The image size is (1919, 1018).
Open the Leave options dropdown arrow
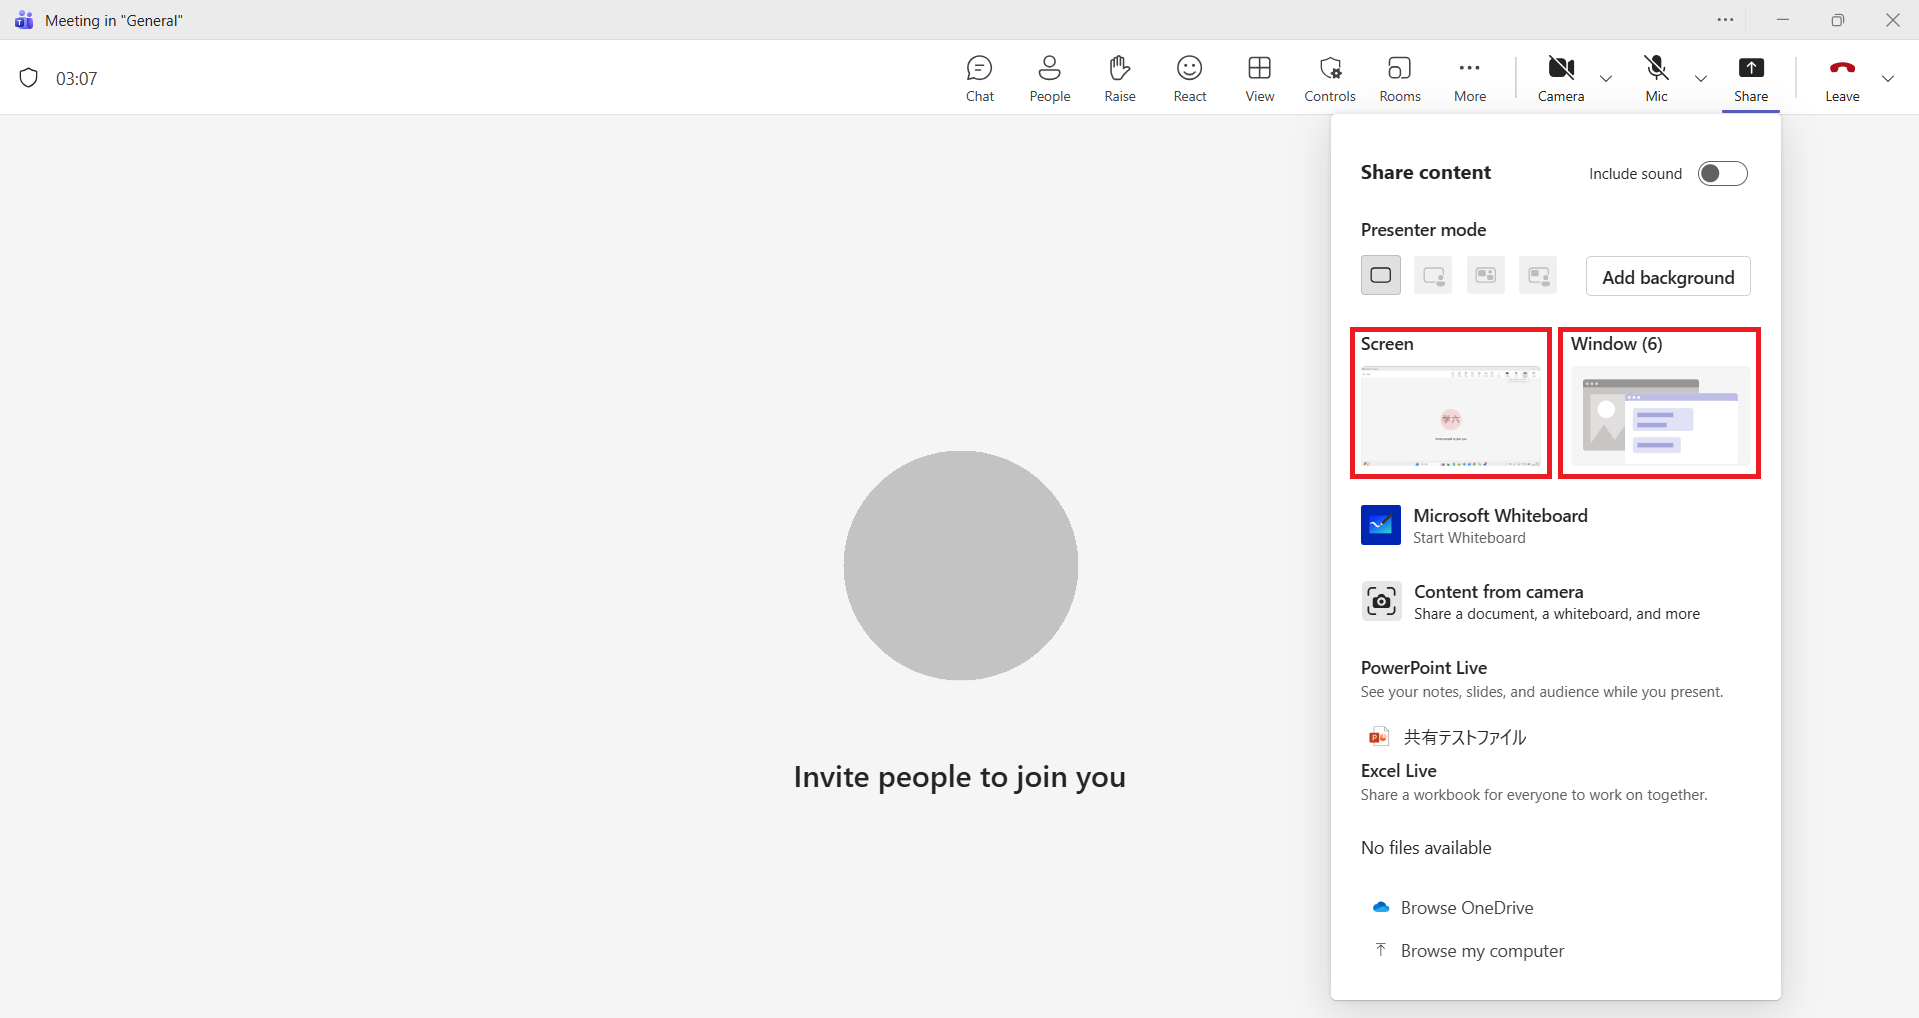[x=1887, y=79]
